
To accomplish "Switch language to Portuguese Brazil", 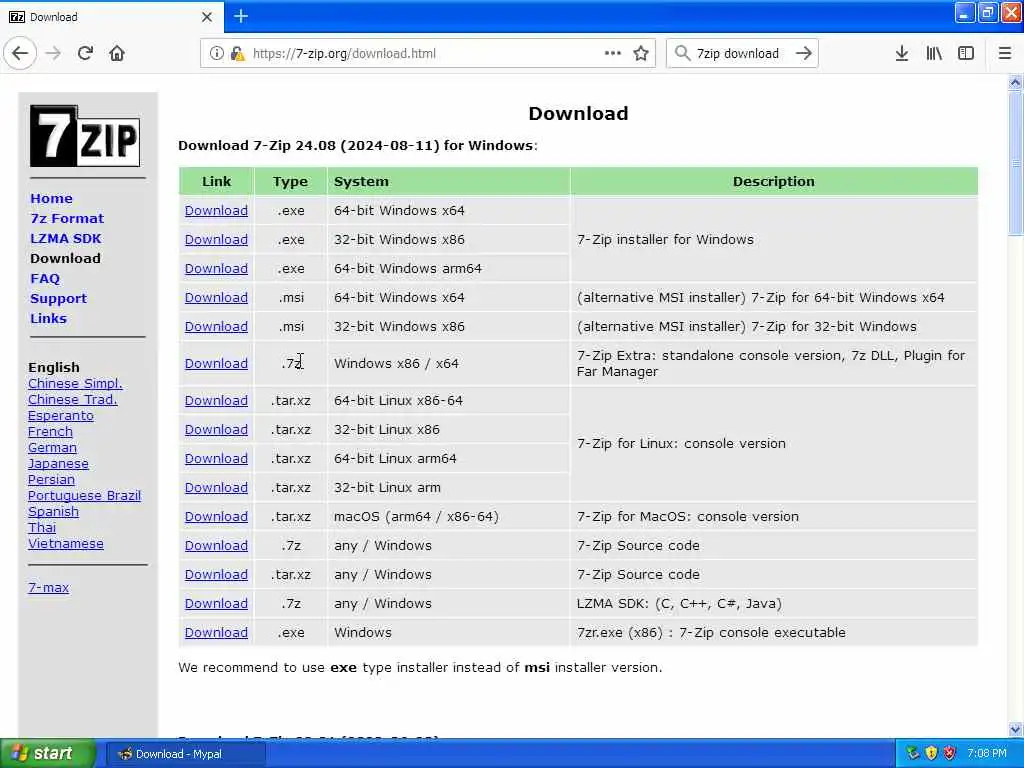I will coord(84,496).
